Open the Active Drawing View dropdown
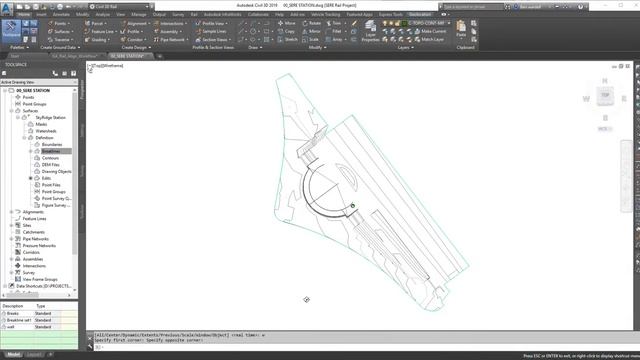Viewport: 640px width, 360px height. [39, 82]
